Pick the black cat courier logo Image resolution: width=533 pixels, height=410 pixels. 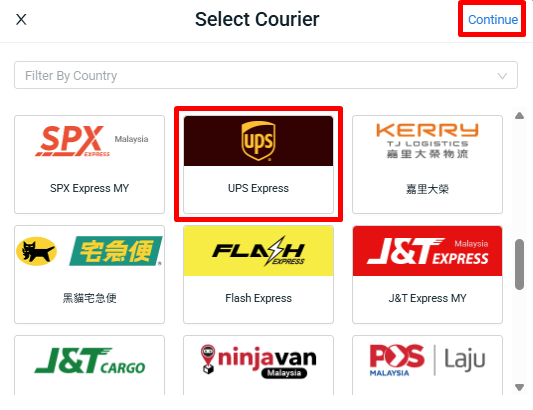pyautogui.click(x=89, y=251)
